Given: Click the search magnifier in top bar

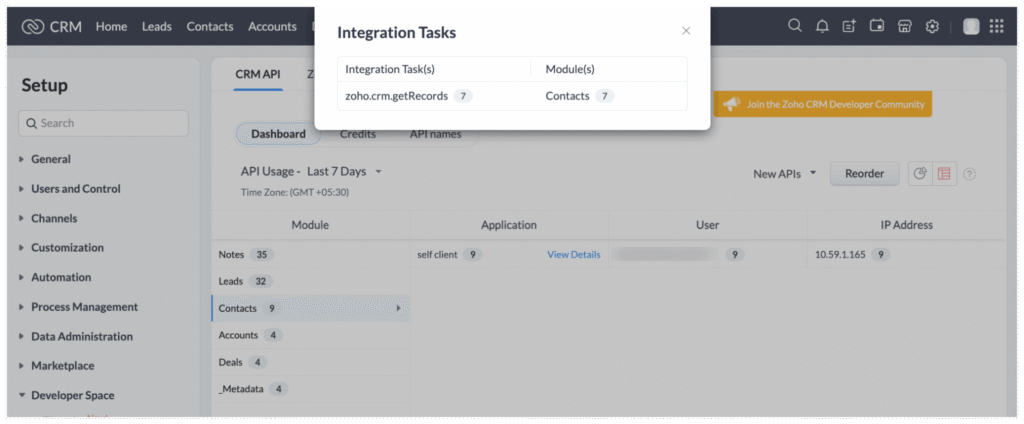Looking at the screenshot, I should tap(795, 26).
